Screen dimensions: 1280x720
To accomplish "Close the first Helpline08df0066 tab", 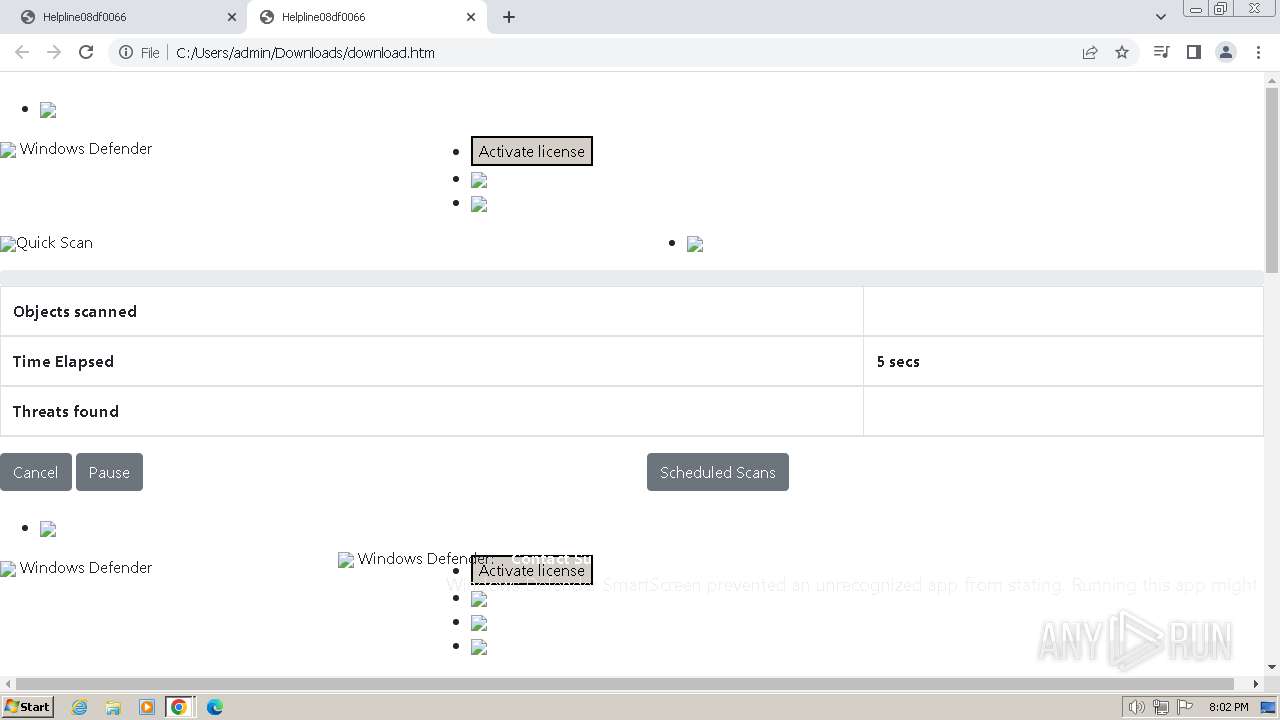I will pos(232,17).
